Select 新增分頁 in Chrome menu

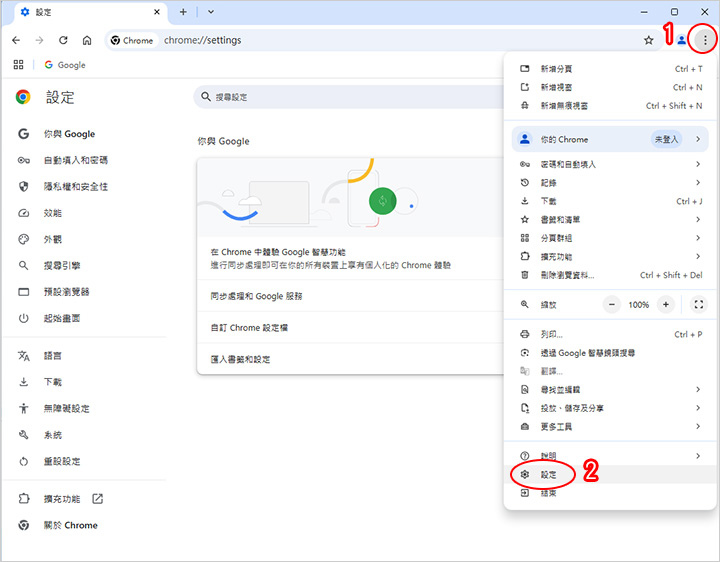coord(610,69)
